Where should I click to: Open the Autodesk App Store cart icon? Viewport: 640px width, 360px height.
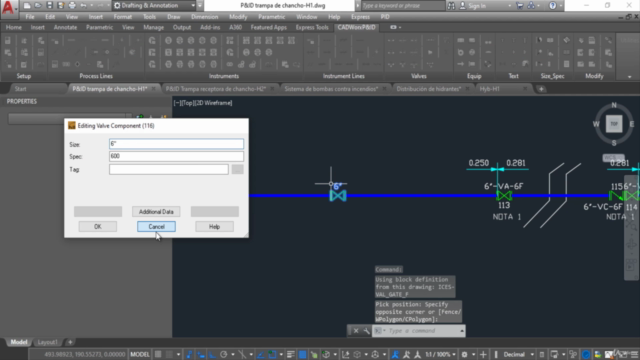click(x=520, y=6)
